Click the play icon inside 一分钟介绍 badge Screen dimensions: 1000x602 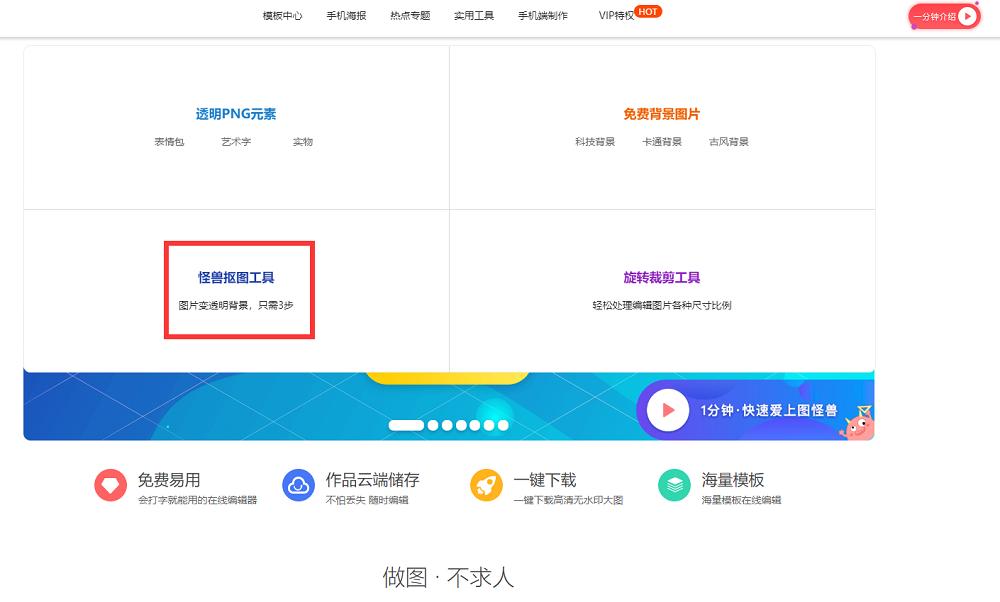coord(966,17)
